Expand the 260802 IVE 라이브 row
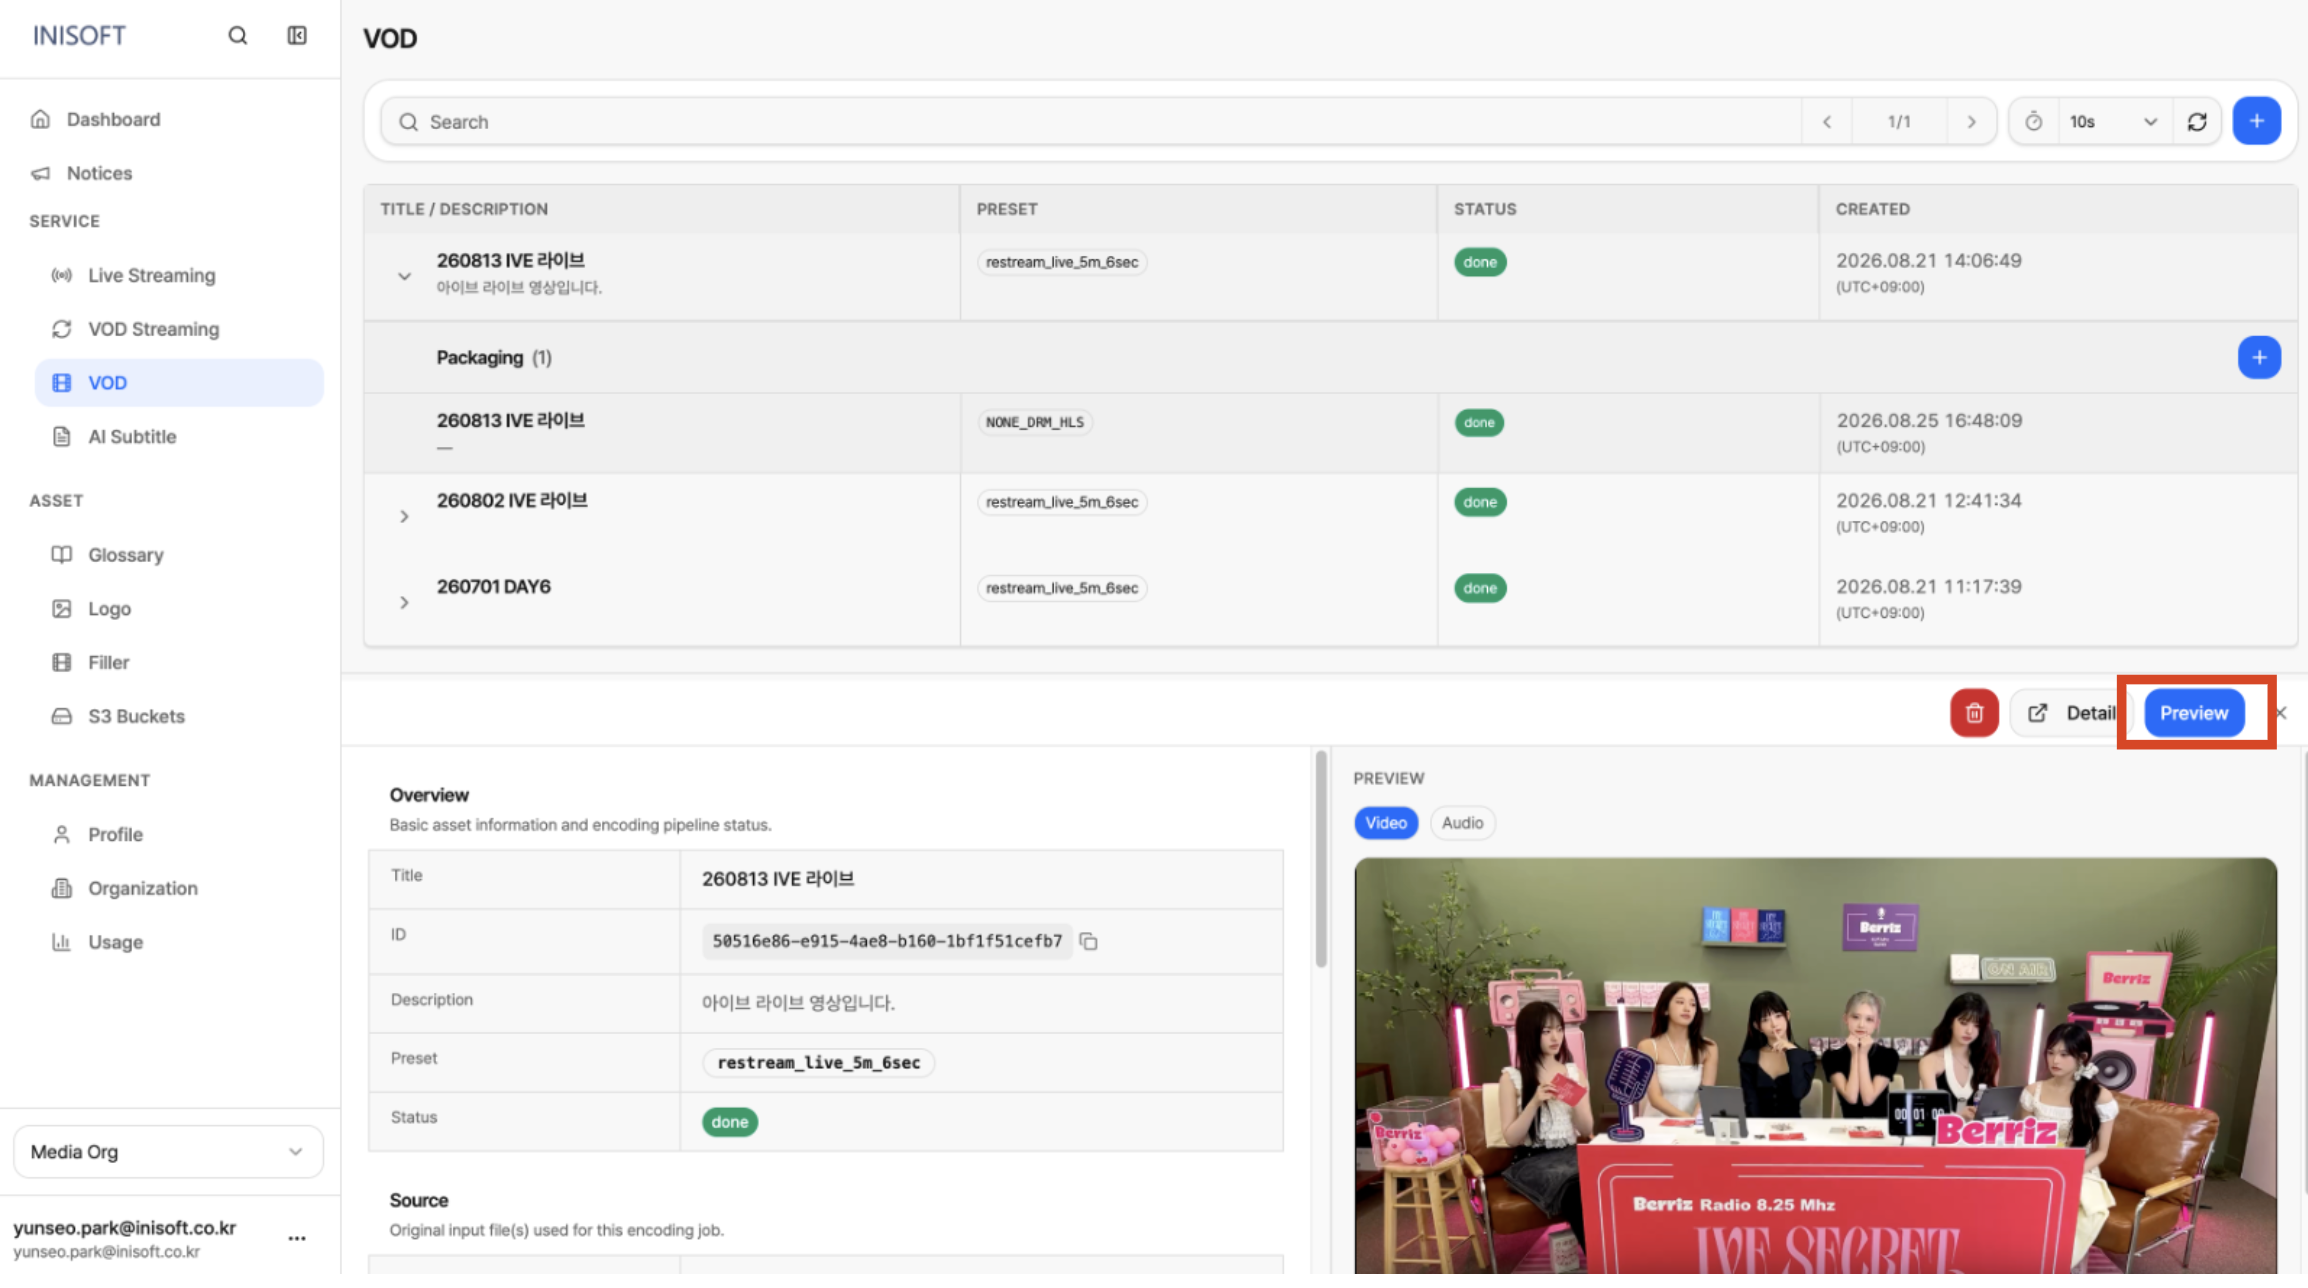The width and height of the screenshot is (2308, 1288). coord(404,517)
